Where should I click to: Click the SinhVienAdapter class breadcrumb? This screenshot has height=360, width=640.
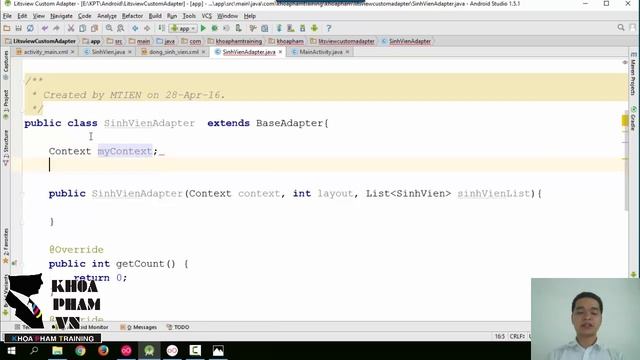[406, 41]
